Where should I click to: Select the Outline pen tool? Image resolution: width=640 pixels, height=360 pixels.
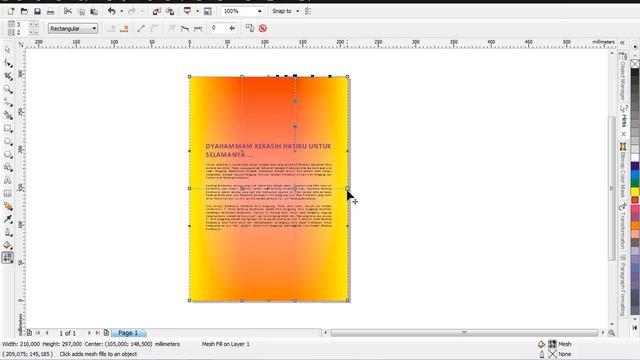coord(8,232)
